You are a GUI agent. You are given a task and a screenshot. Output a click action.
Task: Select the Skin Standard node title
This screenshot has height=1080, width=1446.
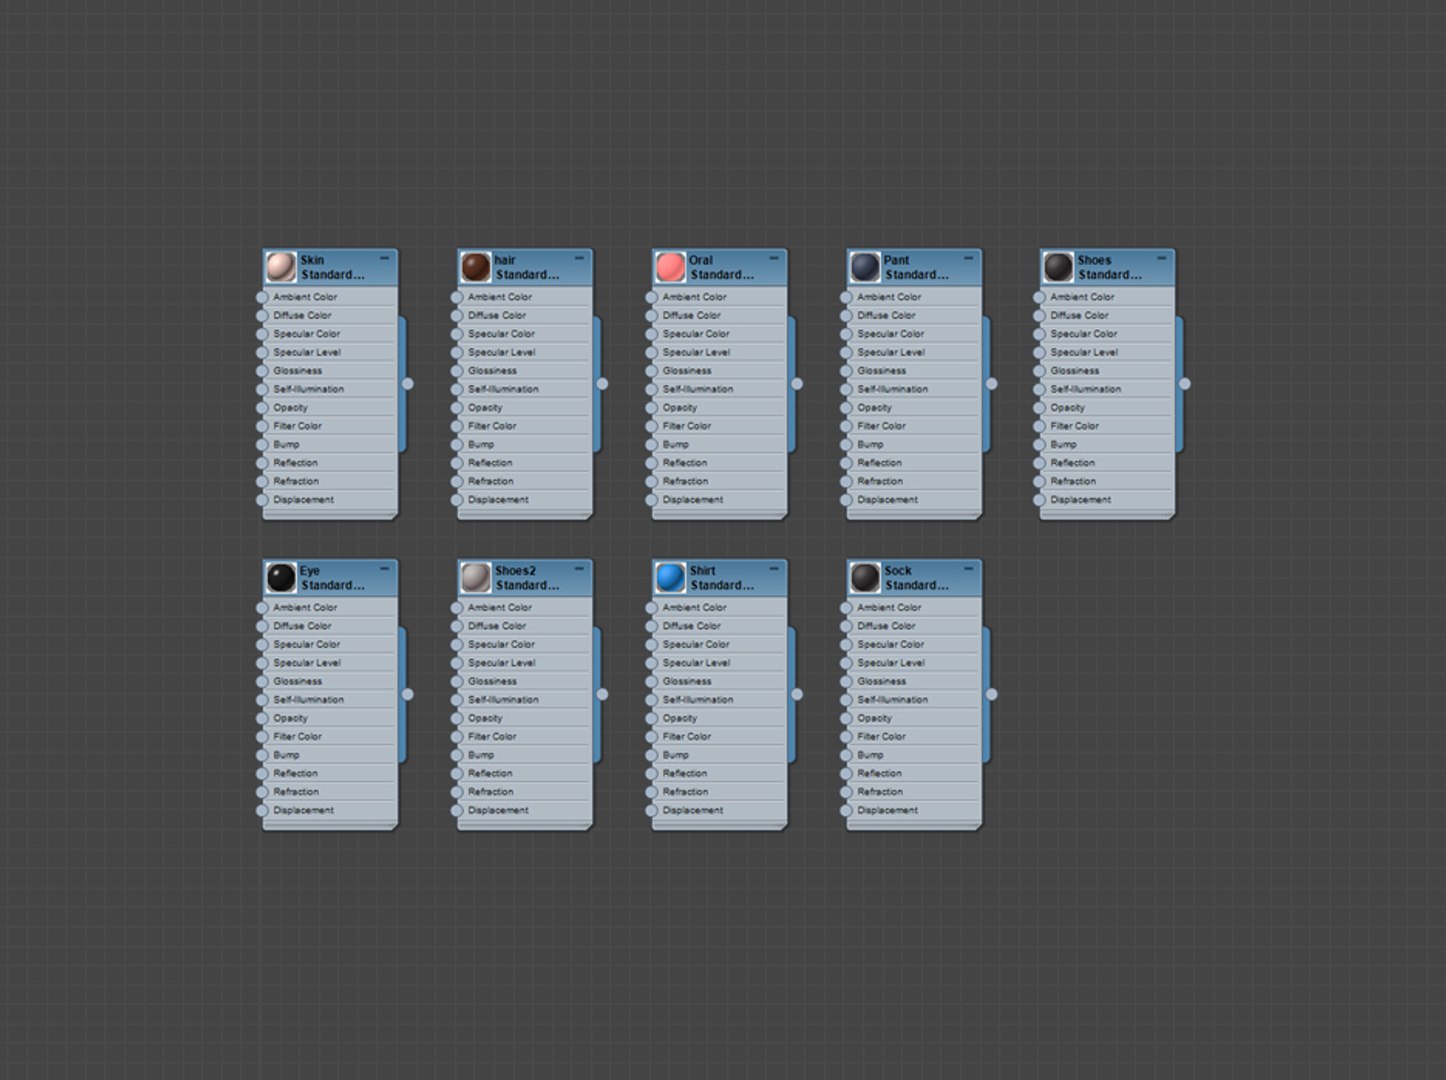tap(333, 267)
